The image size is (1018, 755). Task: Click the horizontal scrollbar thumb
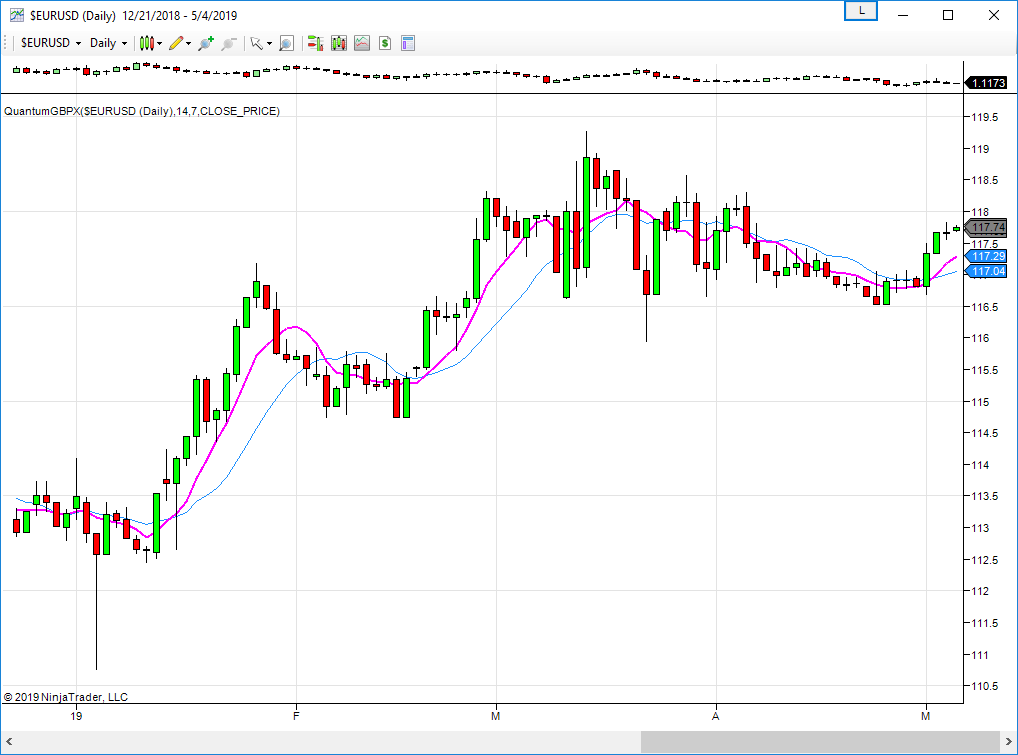pyautogui.click(x=820, y=741)
